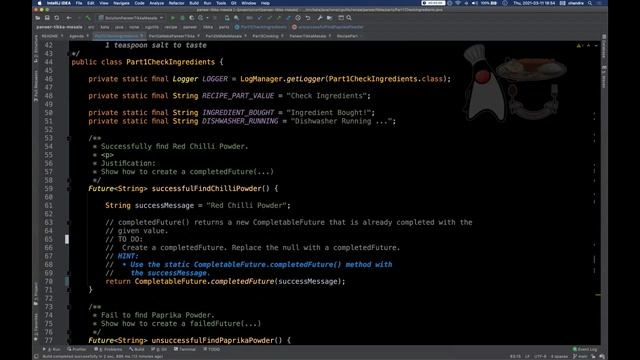Collapse comment block fold at line 63

click(69, 222)
